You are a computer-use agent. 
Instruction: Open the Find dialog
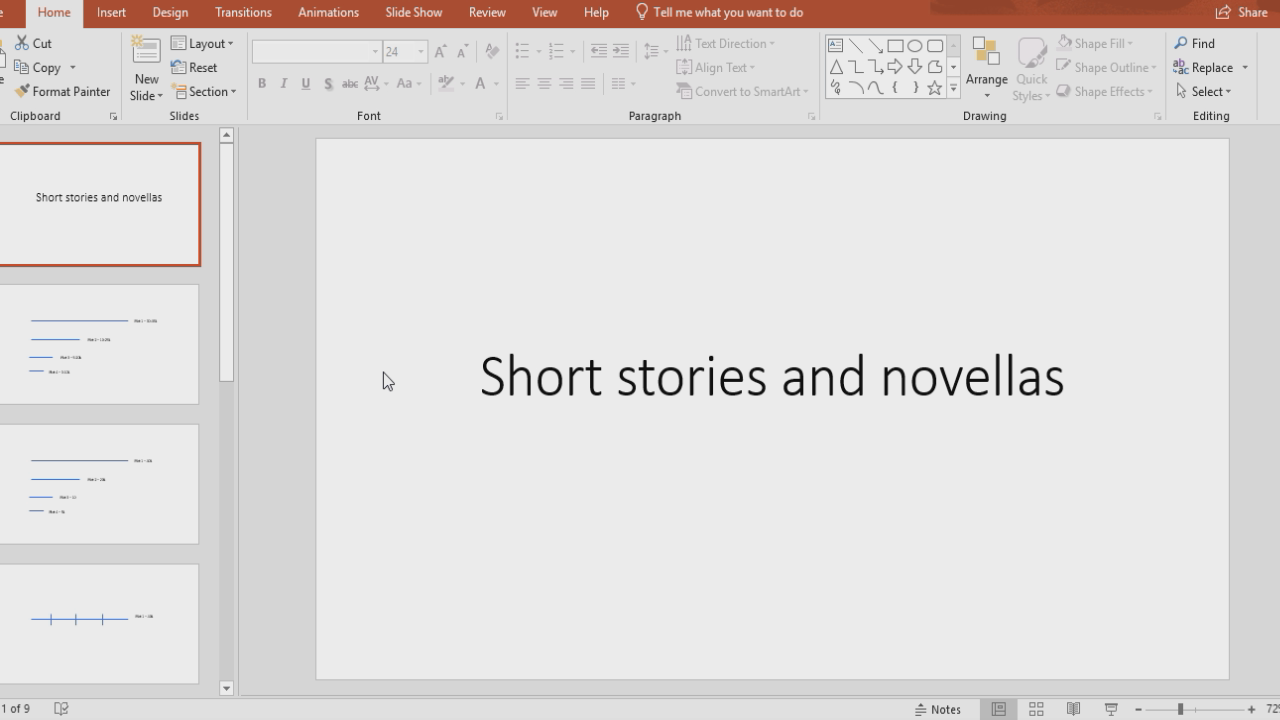click(1196, 43)
